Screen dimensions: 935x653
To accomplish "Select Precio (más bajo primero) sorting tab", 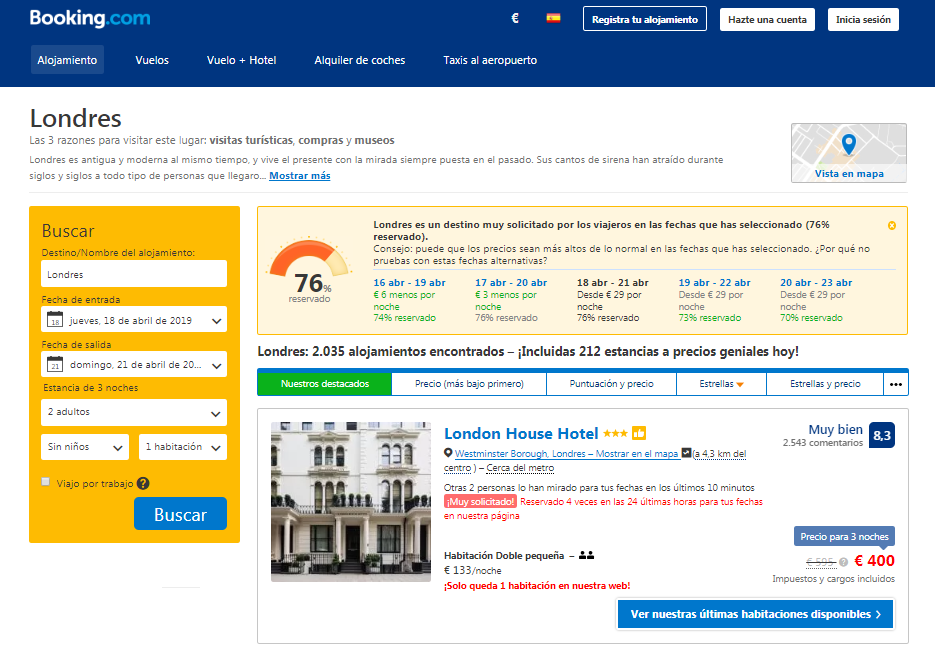I will tap(469, 384).
